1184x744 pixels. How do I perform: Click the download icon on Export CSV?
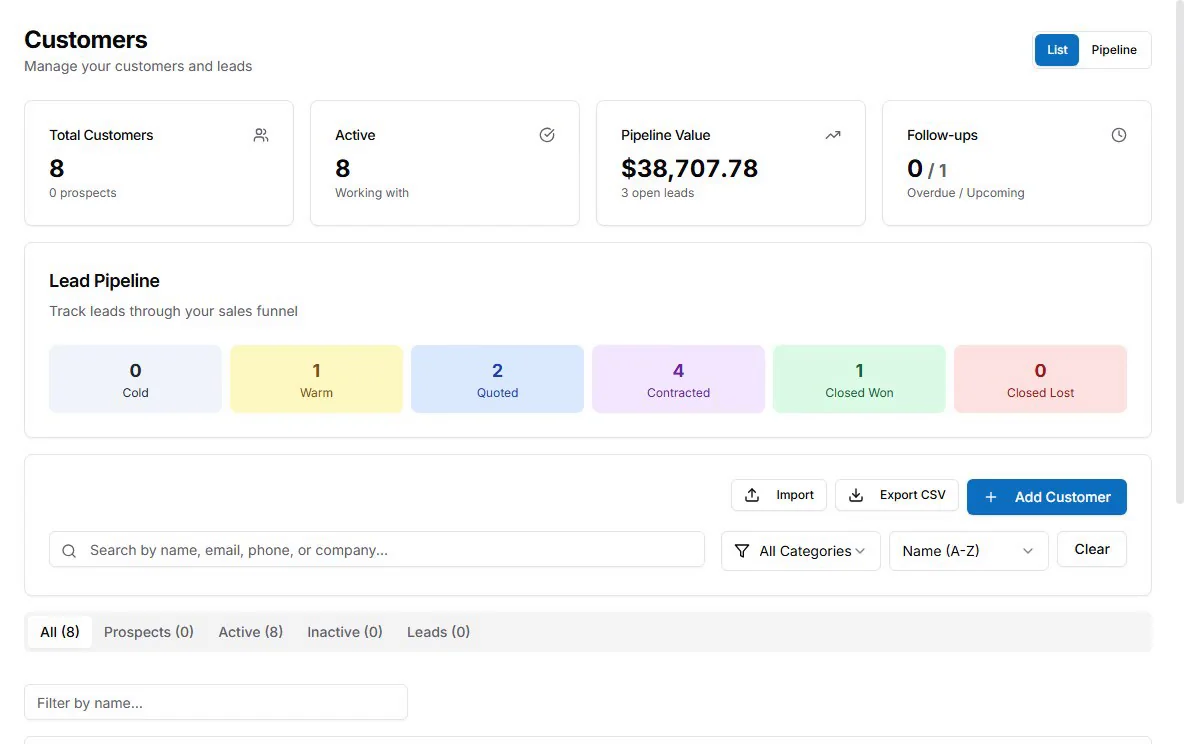[856, 495]
